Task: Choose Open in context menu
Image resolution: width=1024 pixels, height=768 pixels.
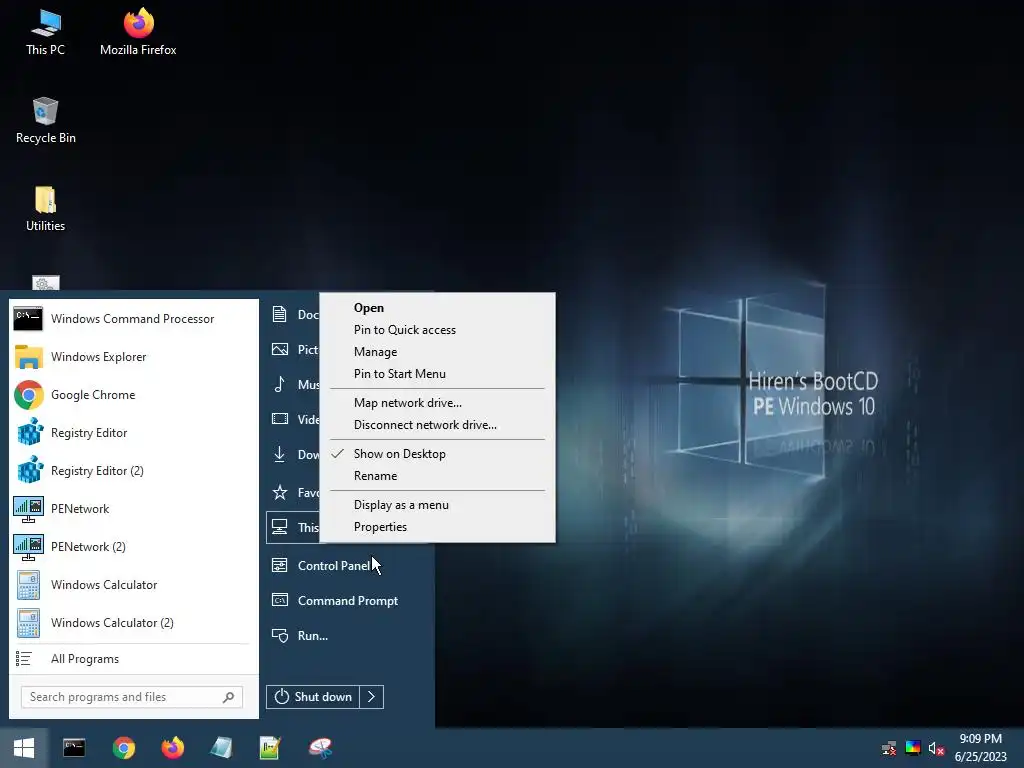Action: pyautogui.click(x=438, y=308)
